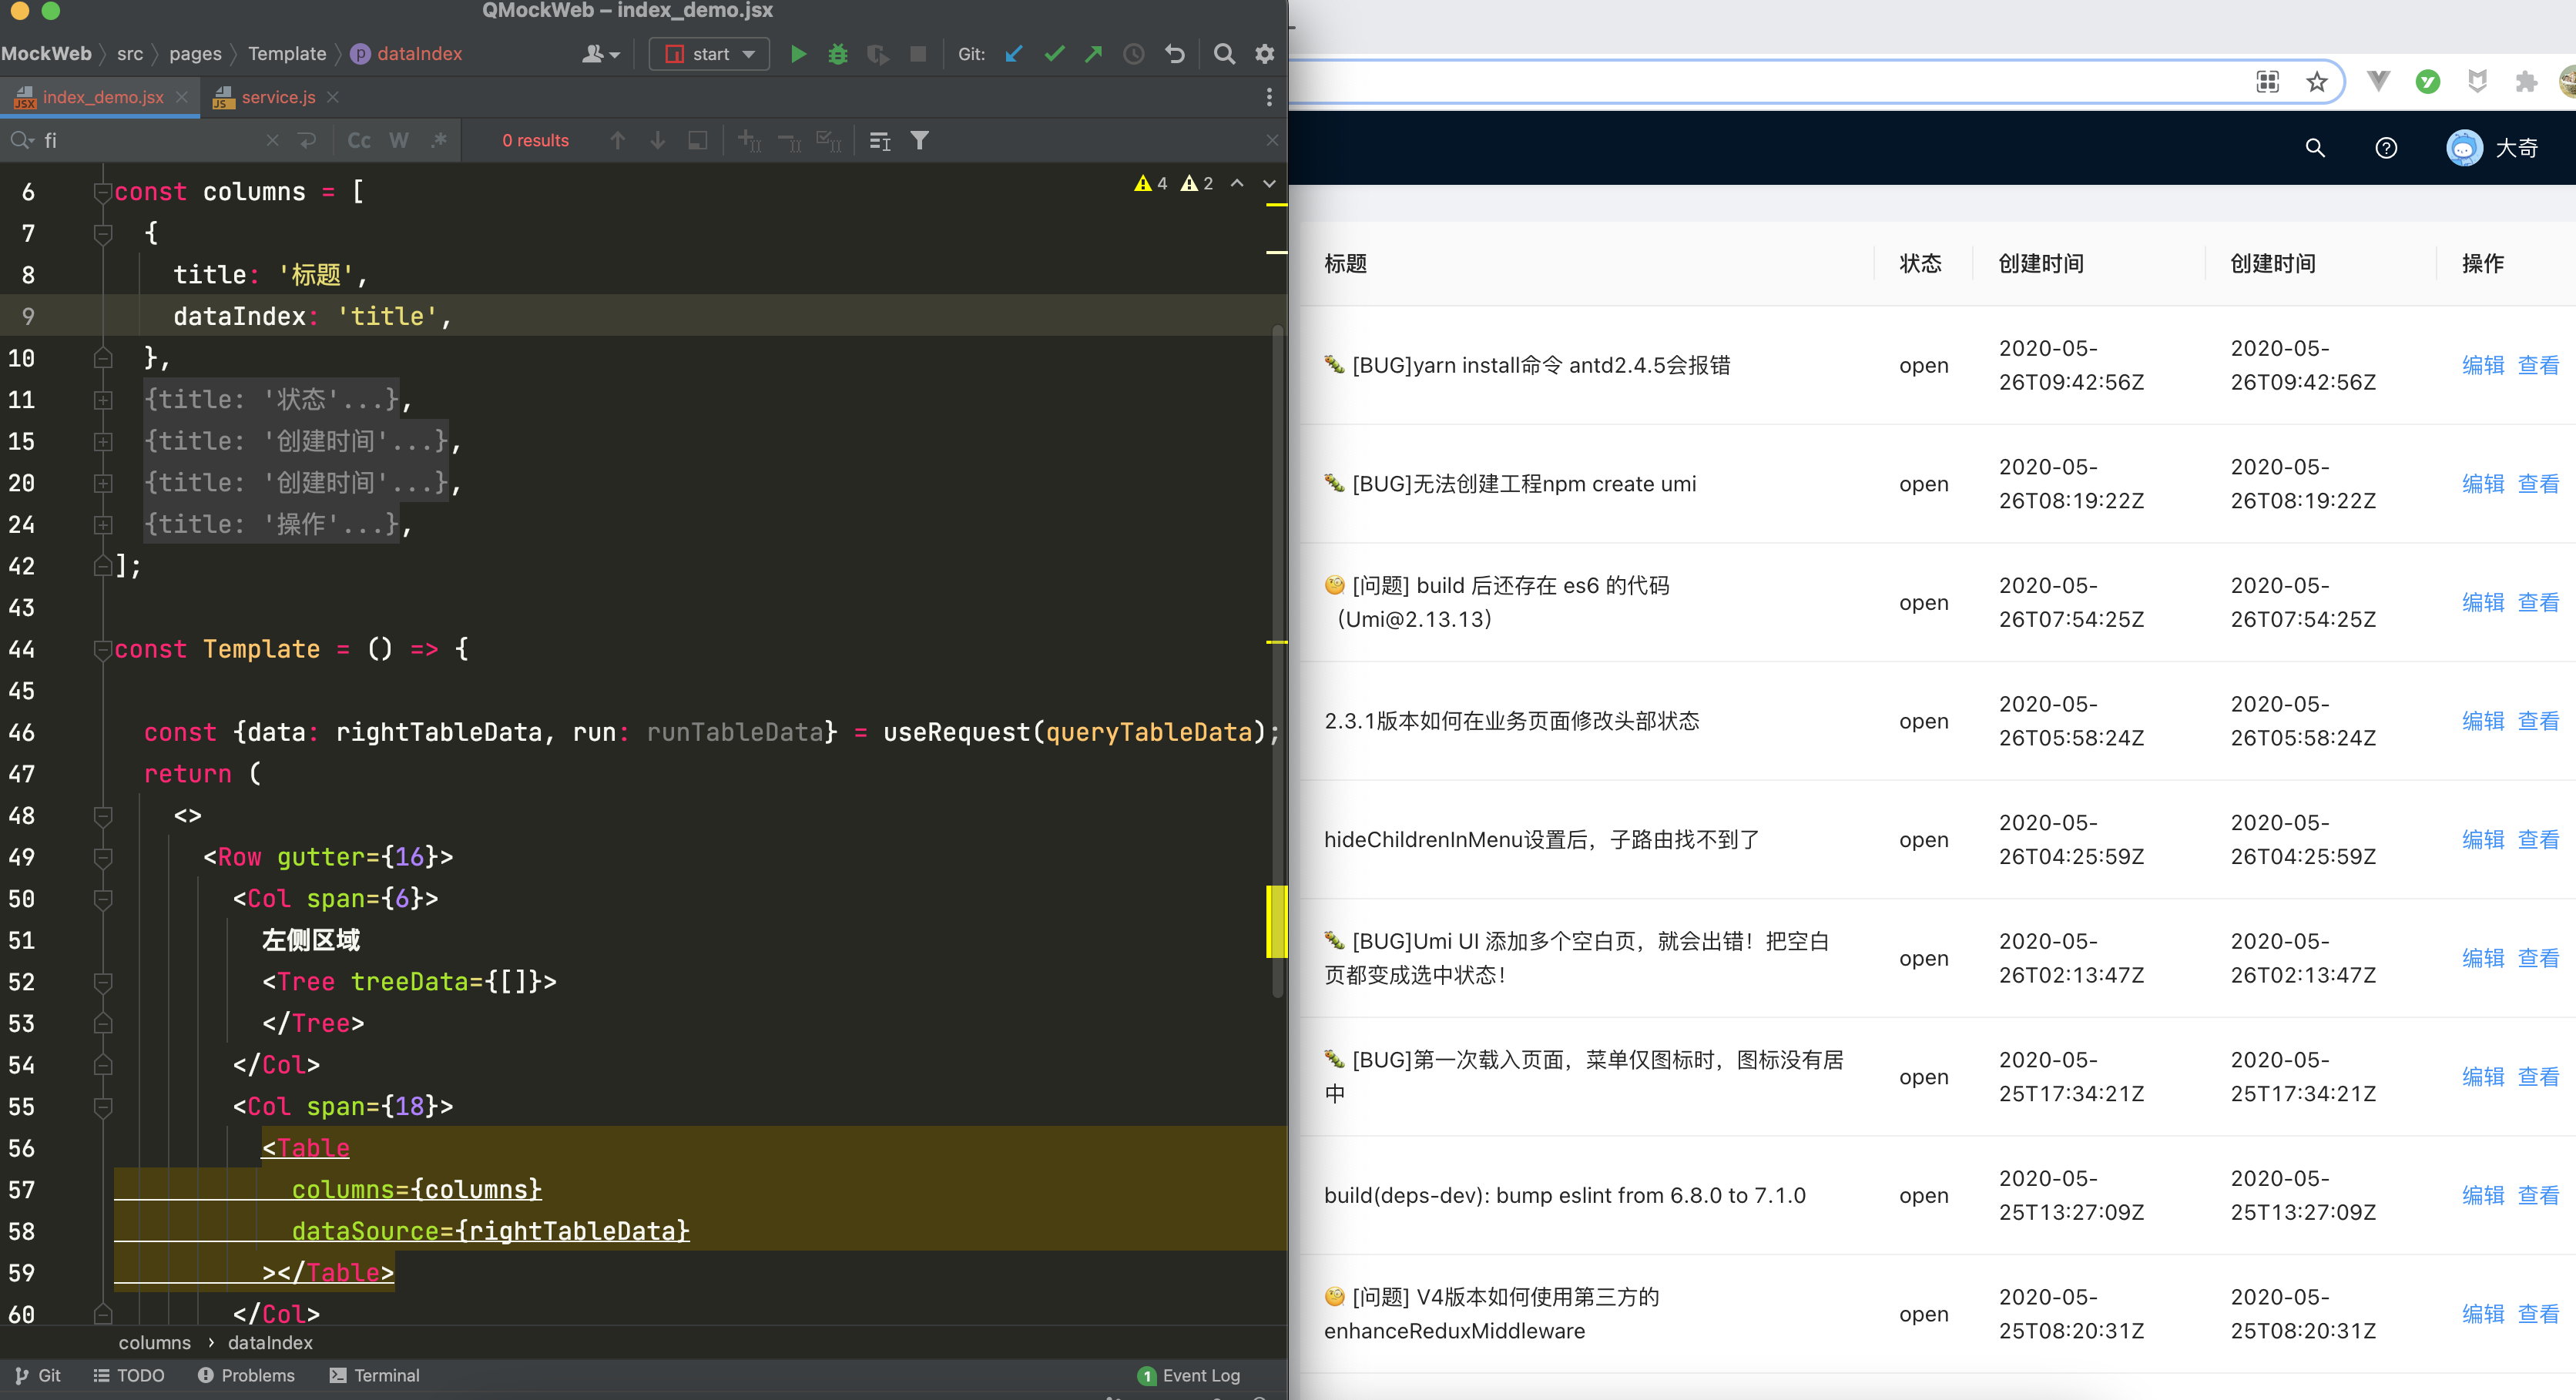Click 查看 link for bump eslint row

point(2538,1195)
